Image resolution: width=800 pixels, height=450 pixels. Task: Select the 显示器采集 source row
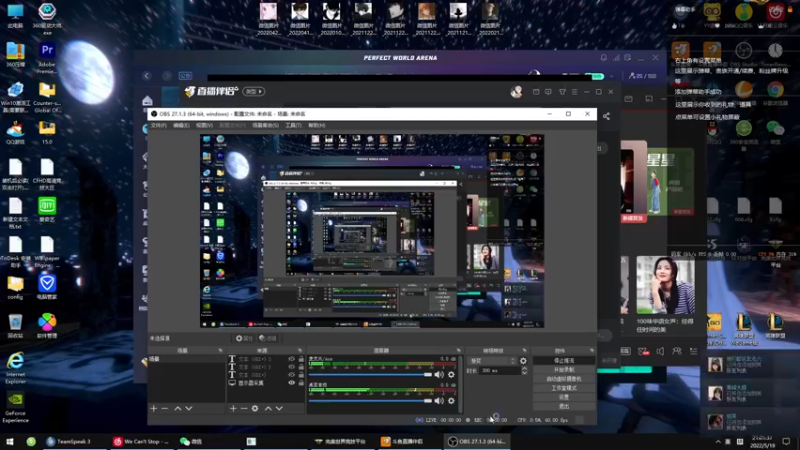(x=266, y=383)
